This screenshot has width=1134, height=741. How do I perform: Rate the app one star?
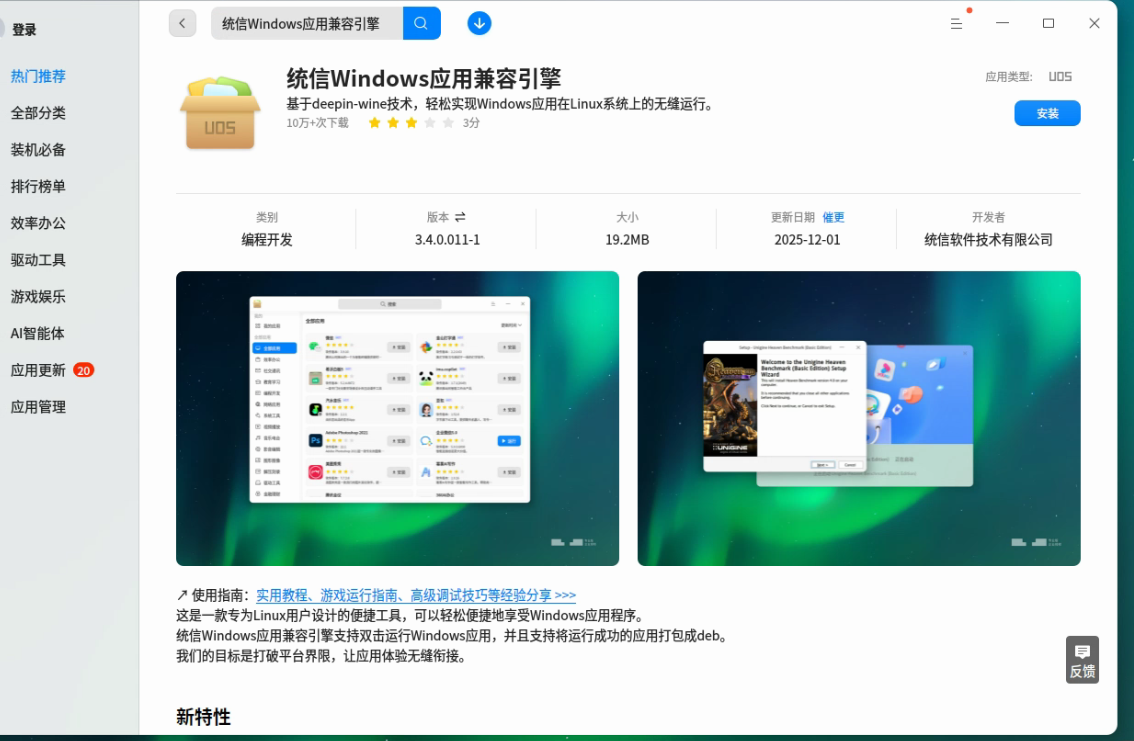(375, 123)
